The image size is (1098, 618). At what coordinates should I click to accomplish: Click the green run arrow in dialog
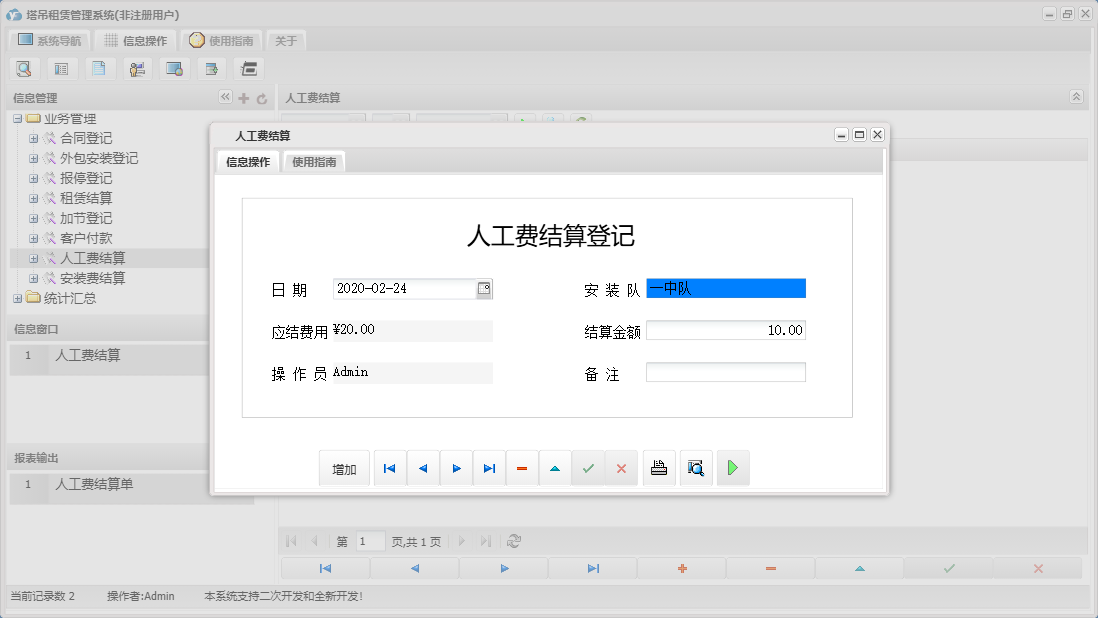coord(732,467)
